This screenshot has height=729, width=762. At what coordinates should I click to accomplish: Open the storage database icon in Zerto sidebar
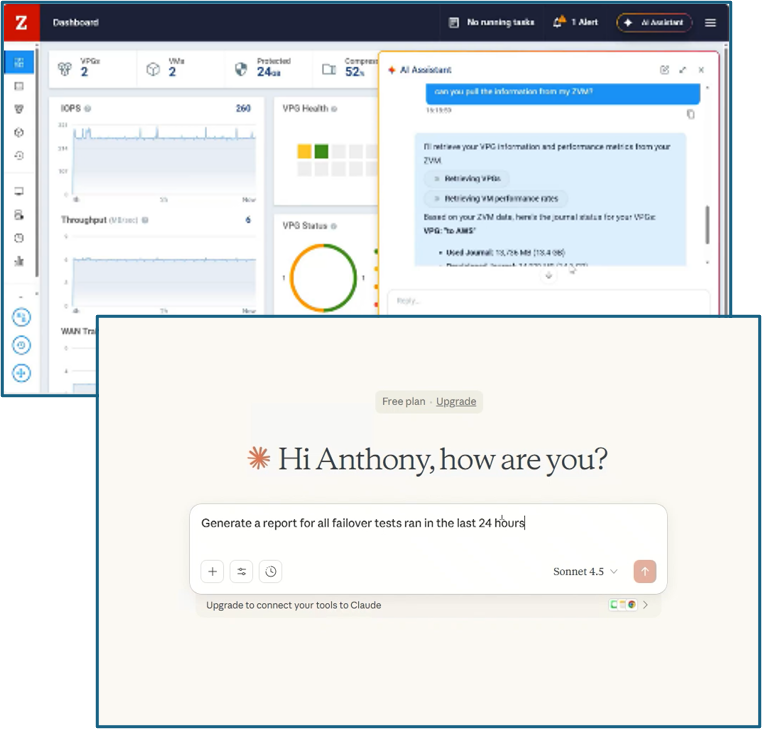click(19, 214)
